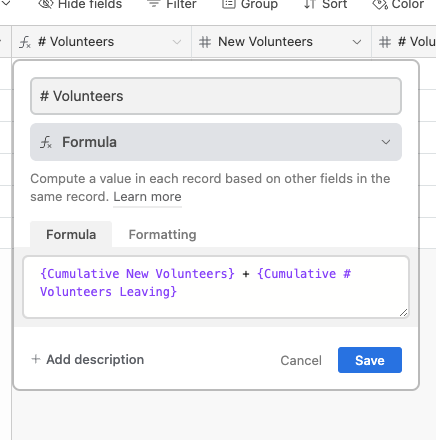Image resolution: width=436 pixels, height=440 pixels.
Task: Open the New Volunteers column dropdown chevron
Action: 357,42
